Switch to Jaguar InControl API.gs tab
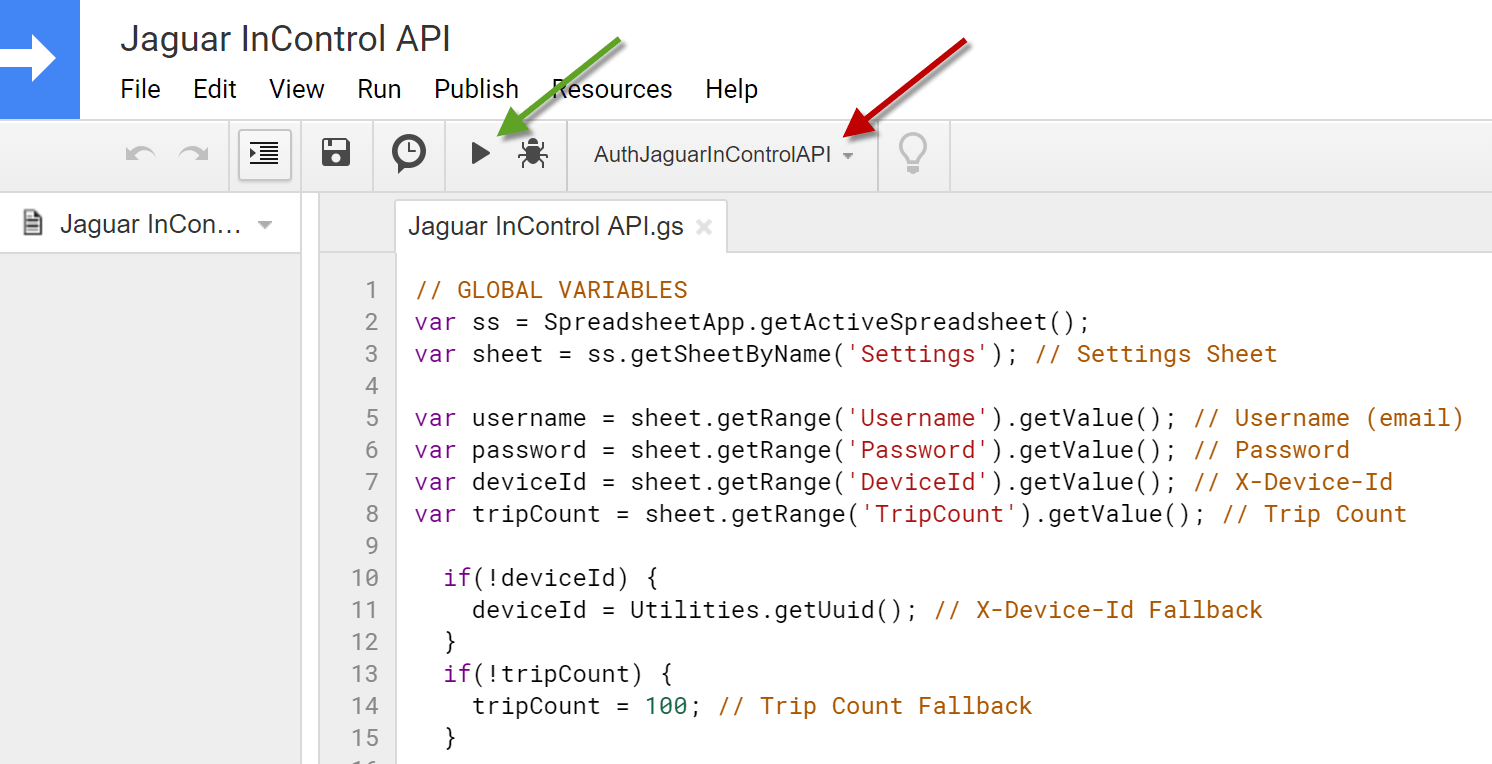 (x=546, y=227)
